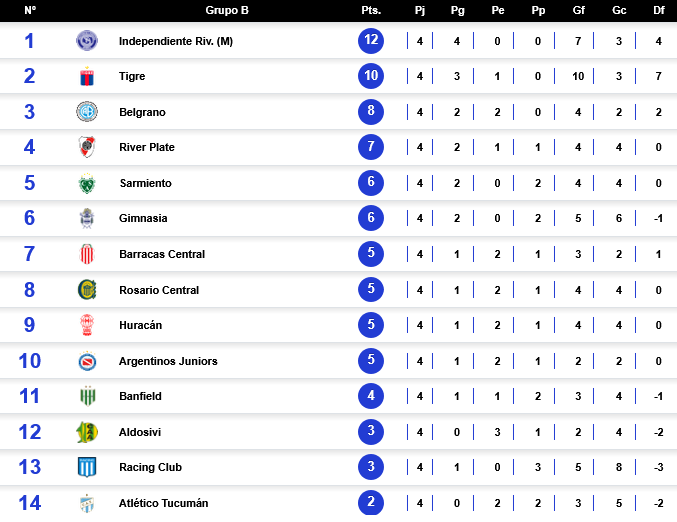Click the Barracas Central crest

pos(87,254)
